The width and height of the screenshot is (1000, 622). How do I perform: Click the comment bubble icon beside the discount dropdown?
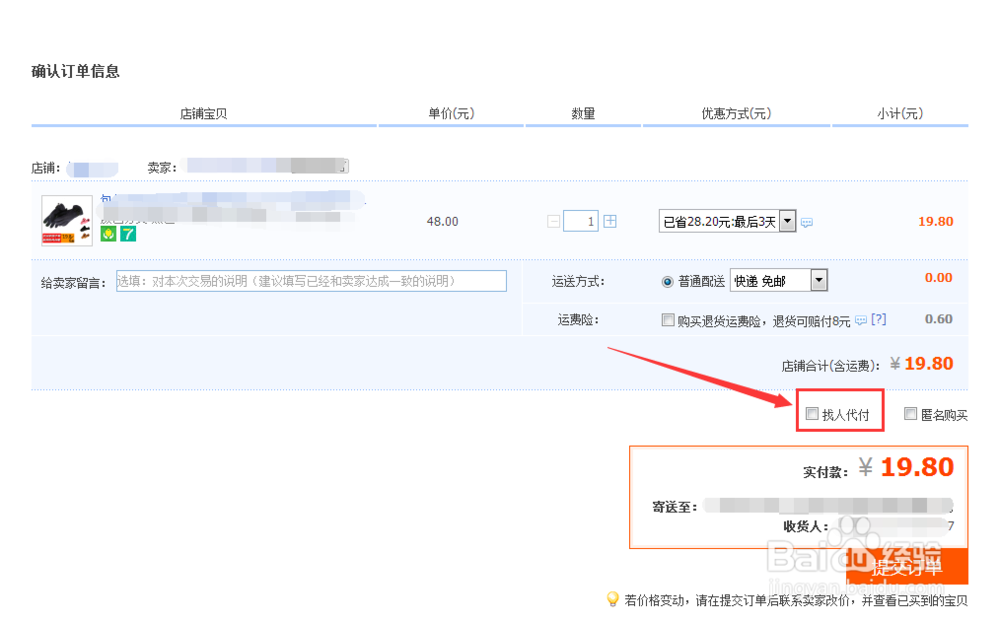coord(806,222)
